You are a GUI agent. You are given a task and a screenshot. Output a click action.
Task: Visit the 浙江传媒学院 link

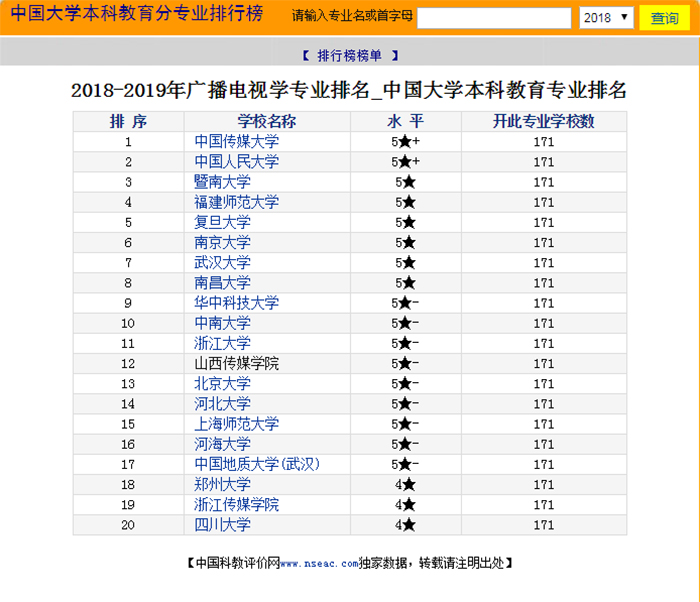236,505
